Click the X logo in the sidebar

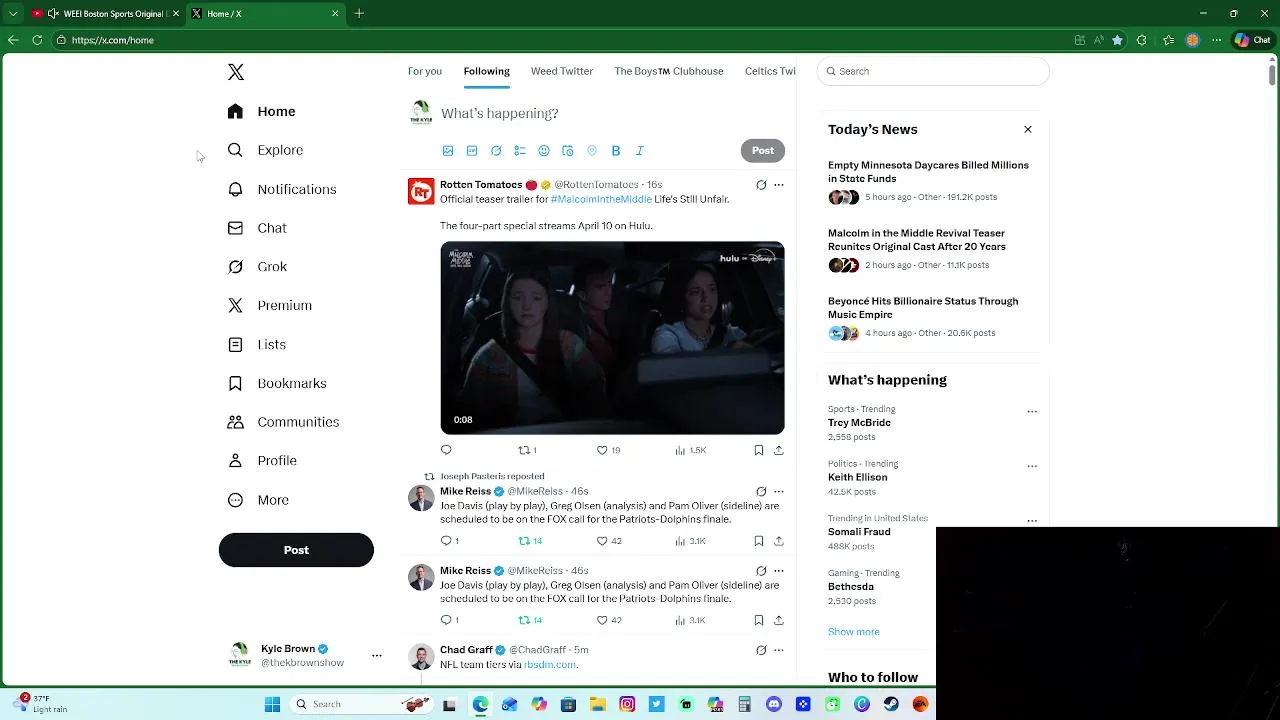[236, 72]
